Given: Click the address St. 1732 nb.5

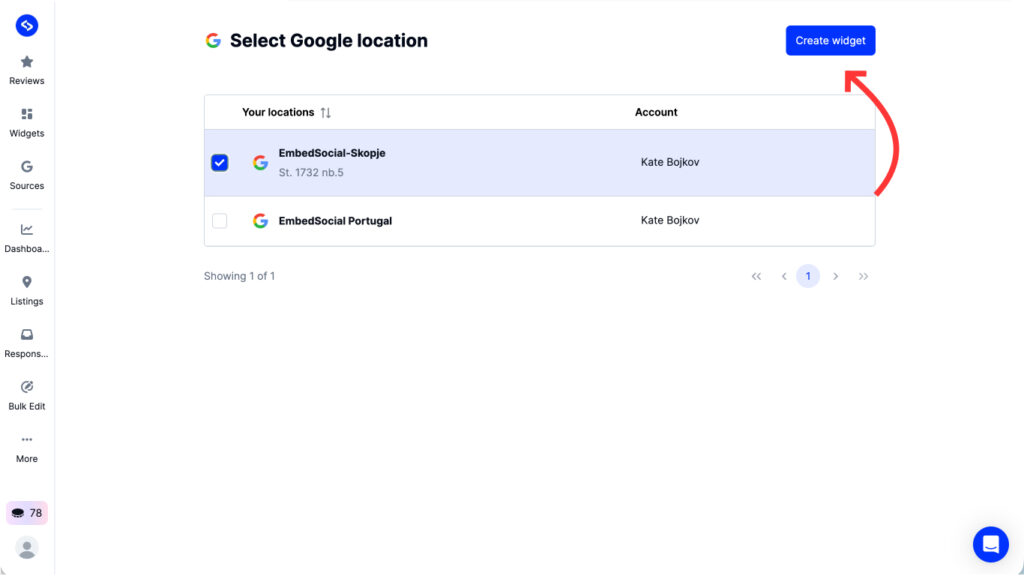Looking at the screenshot, I should (x=311, y=172).
